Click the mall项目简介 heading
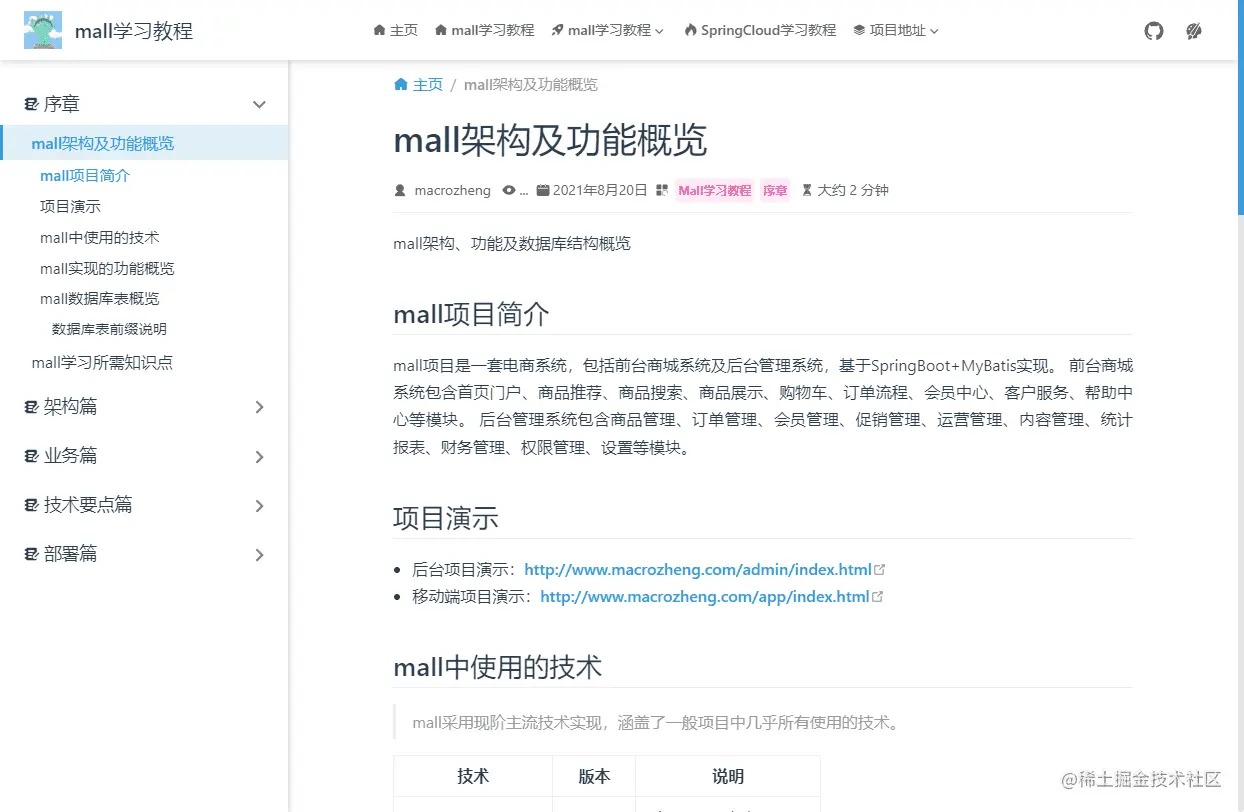The height and width of the screenshot is (812, 1244). point(471,314)
